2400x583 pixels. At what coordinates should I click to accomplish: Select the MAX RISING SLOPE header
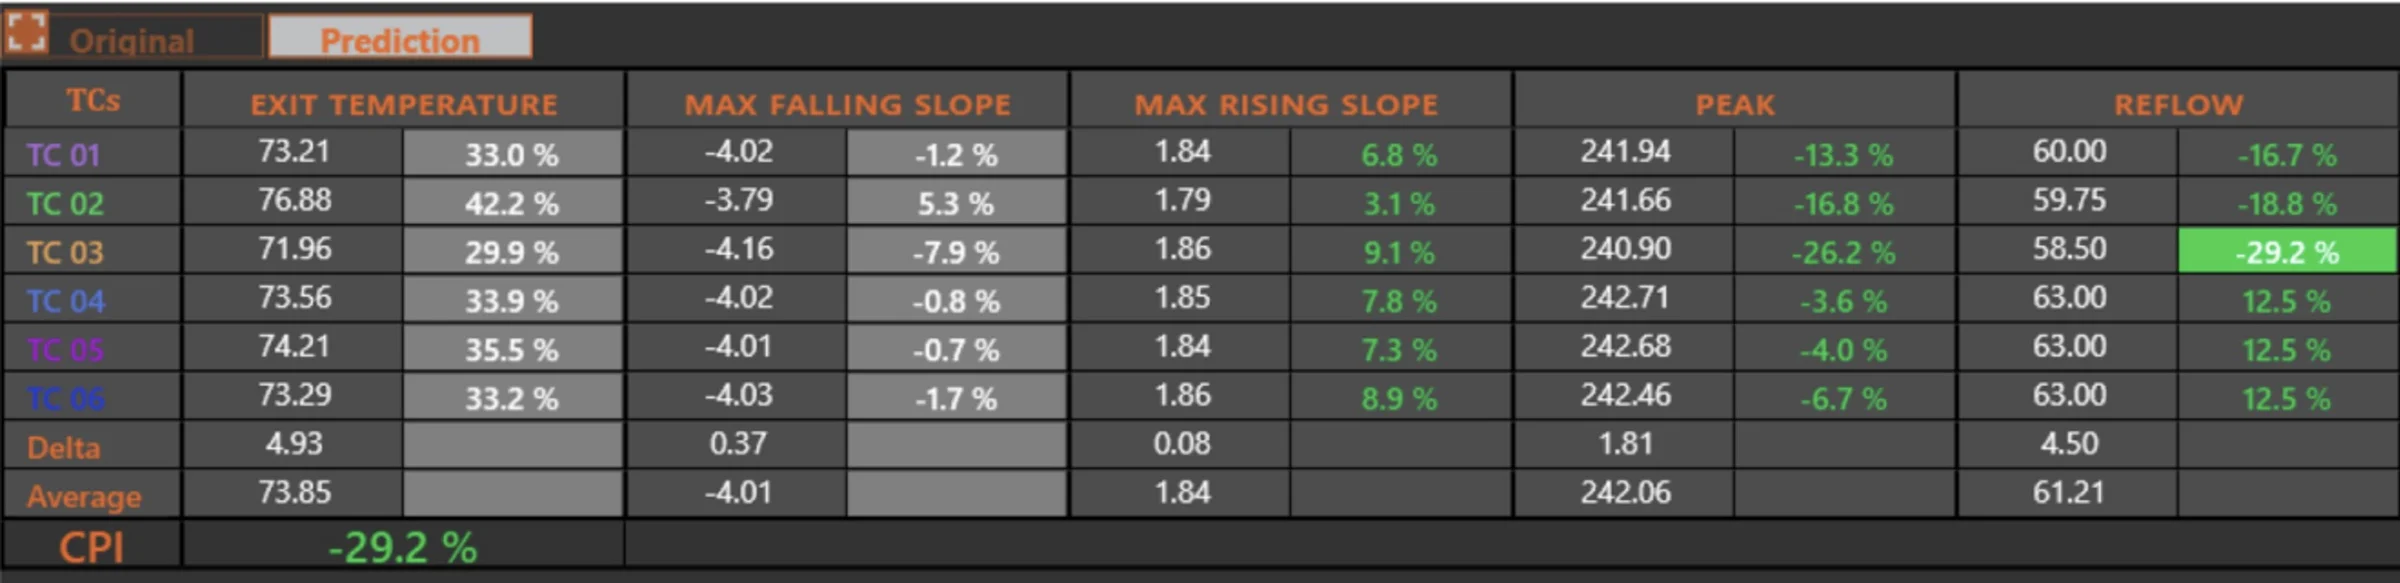pyautogui.click(x=1286, y=104)
